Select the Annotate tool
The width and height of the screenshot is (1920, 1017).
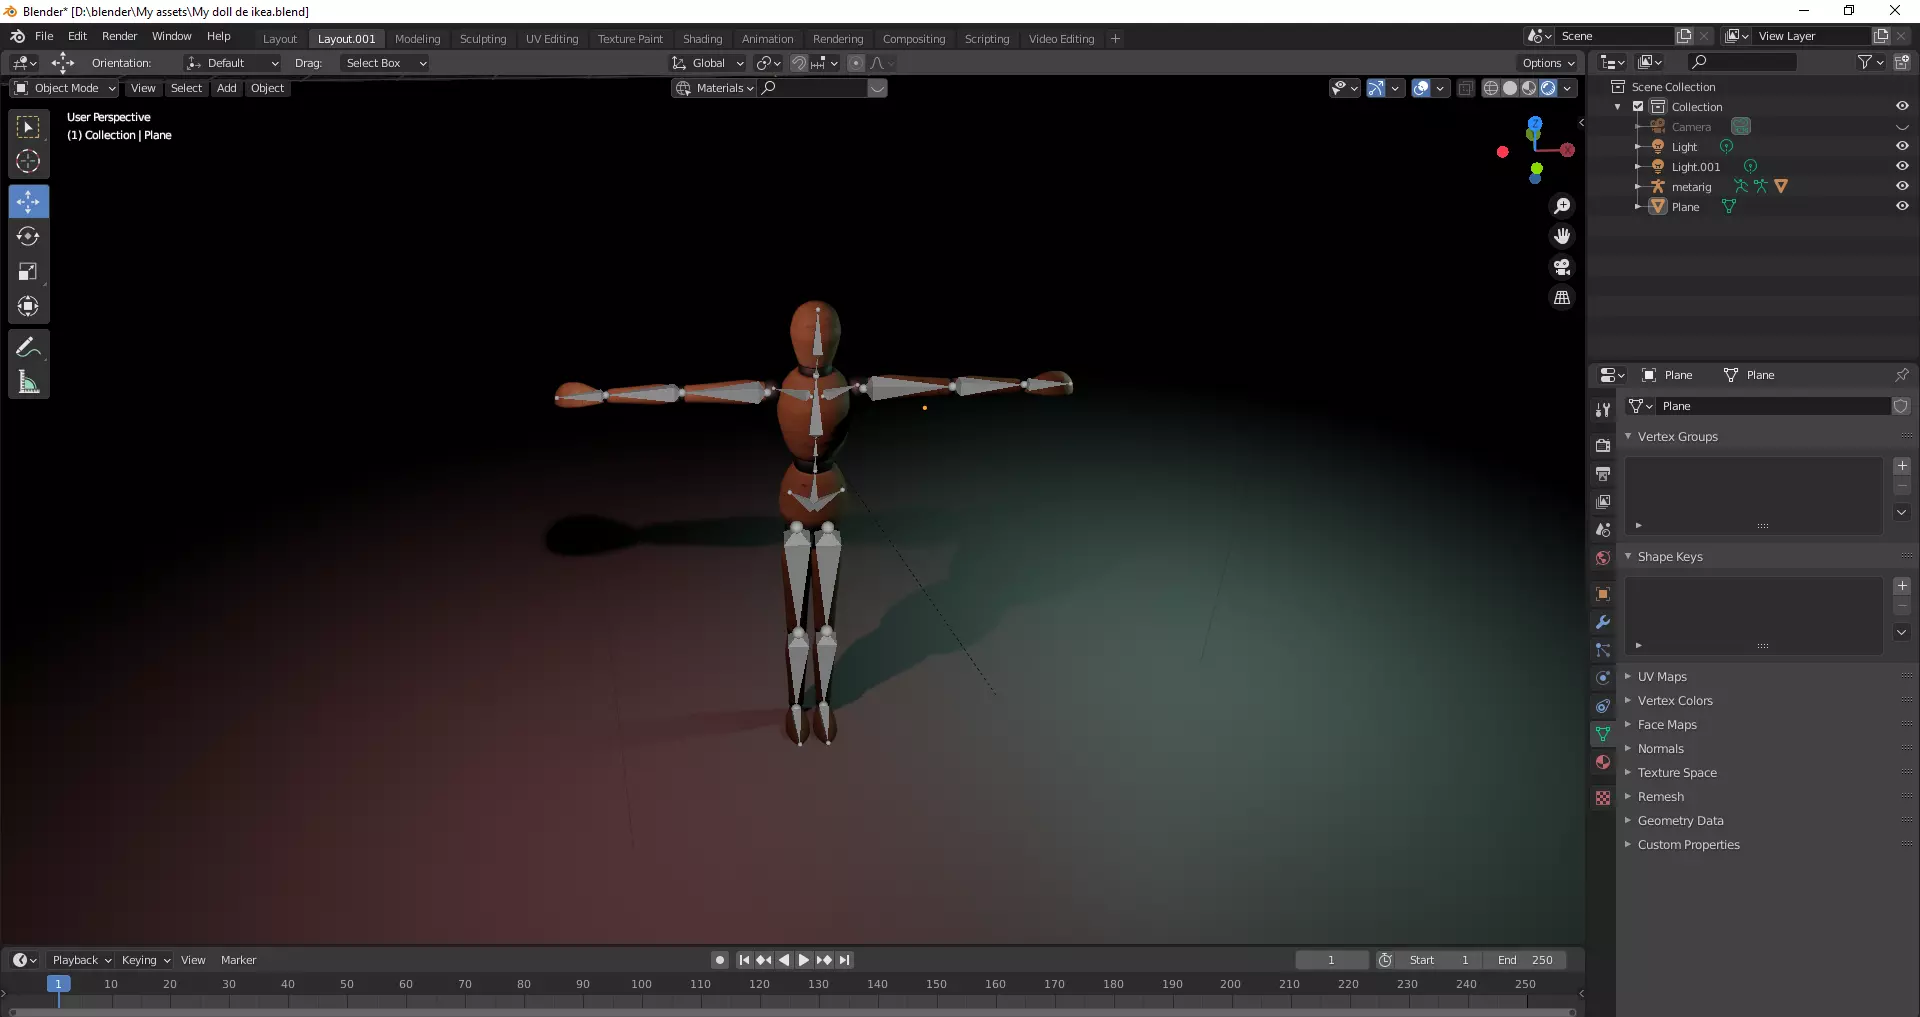28,347
